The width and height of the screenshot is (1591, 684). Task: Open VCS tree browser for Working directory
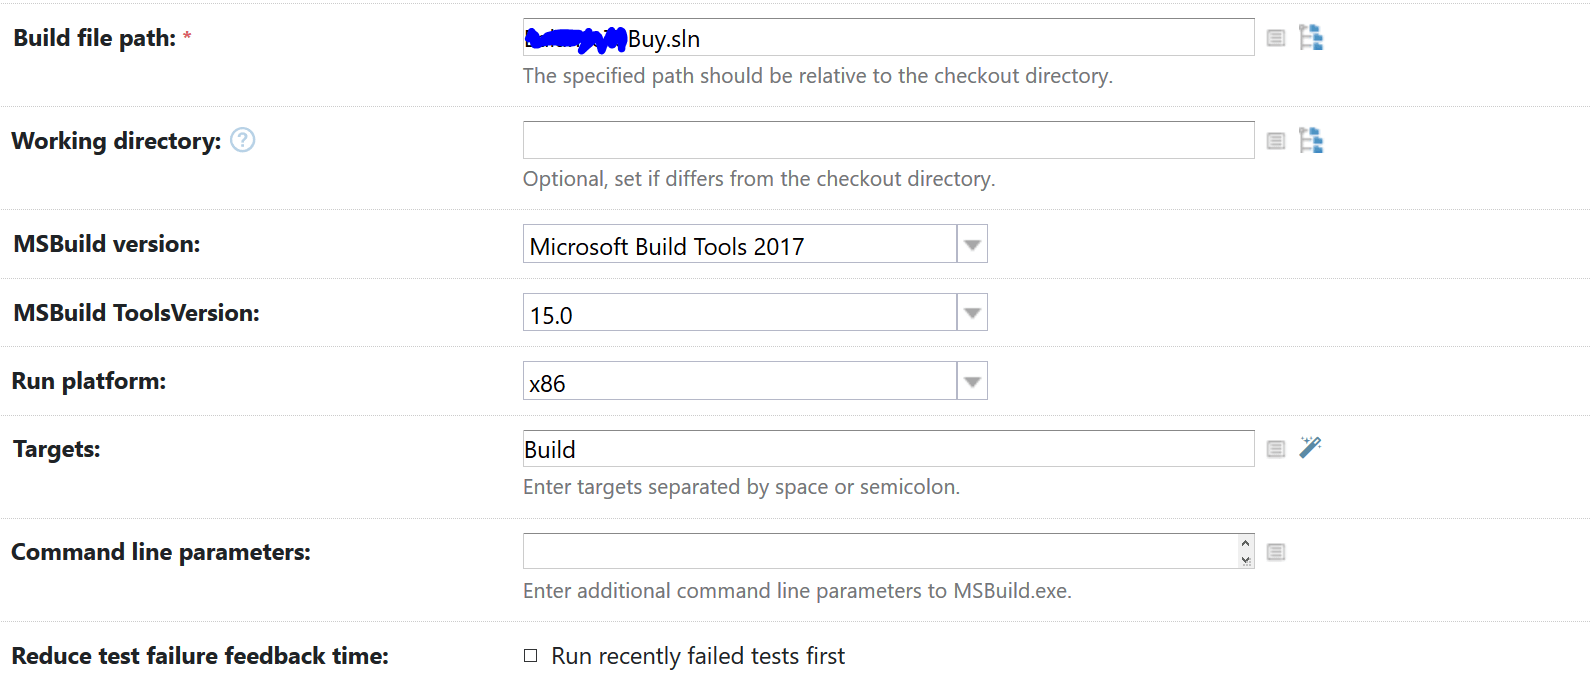point(1311,141)
